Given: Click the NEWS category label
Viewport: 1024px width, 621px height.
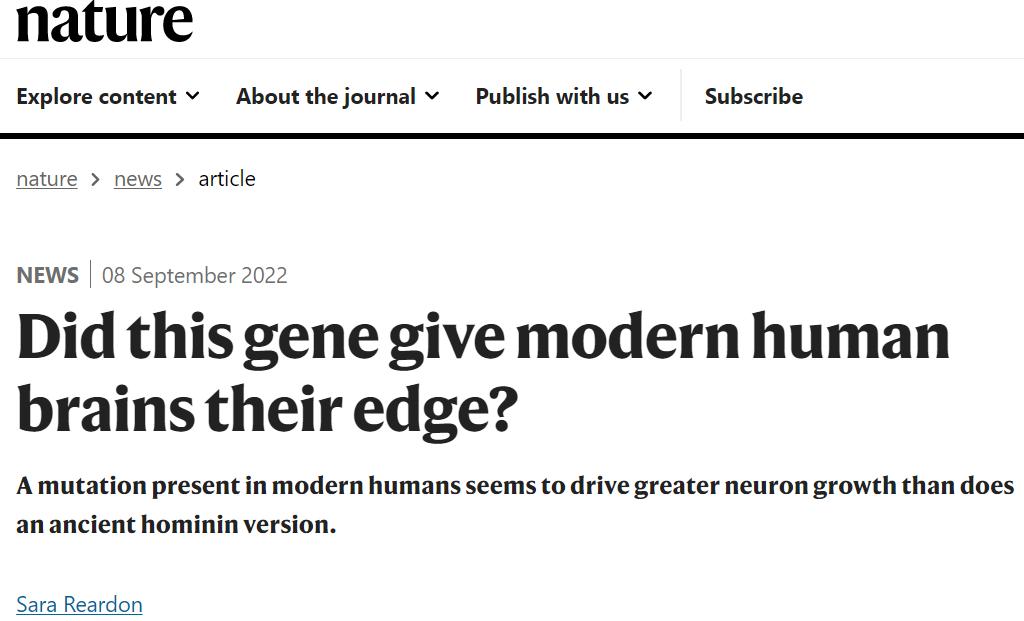Looking at the screenshot, I should [47, 275].
